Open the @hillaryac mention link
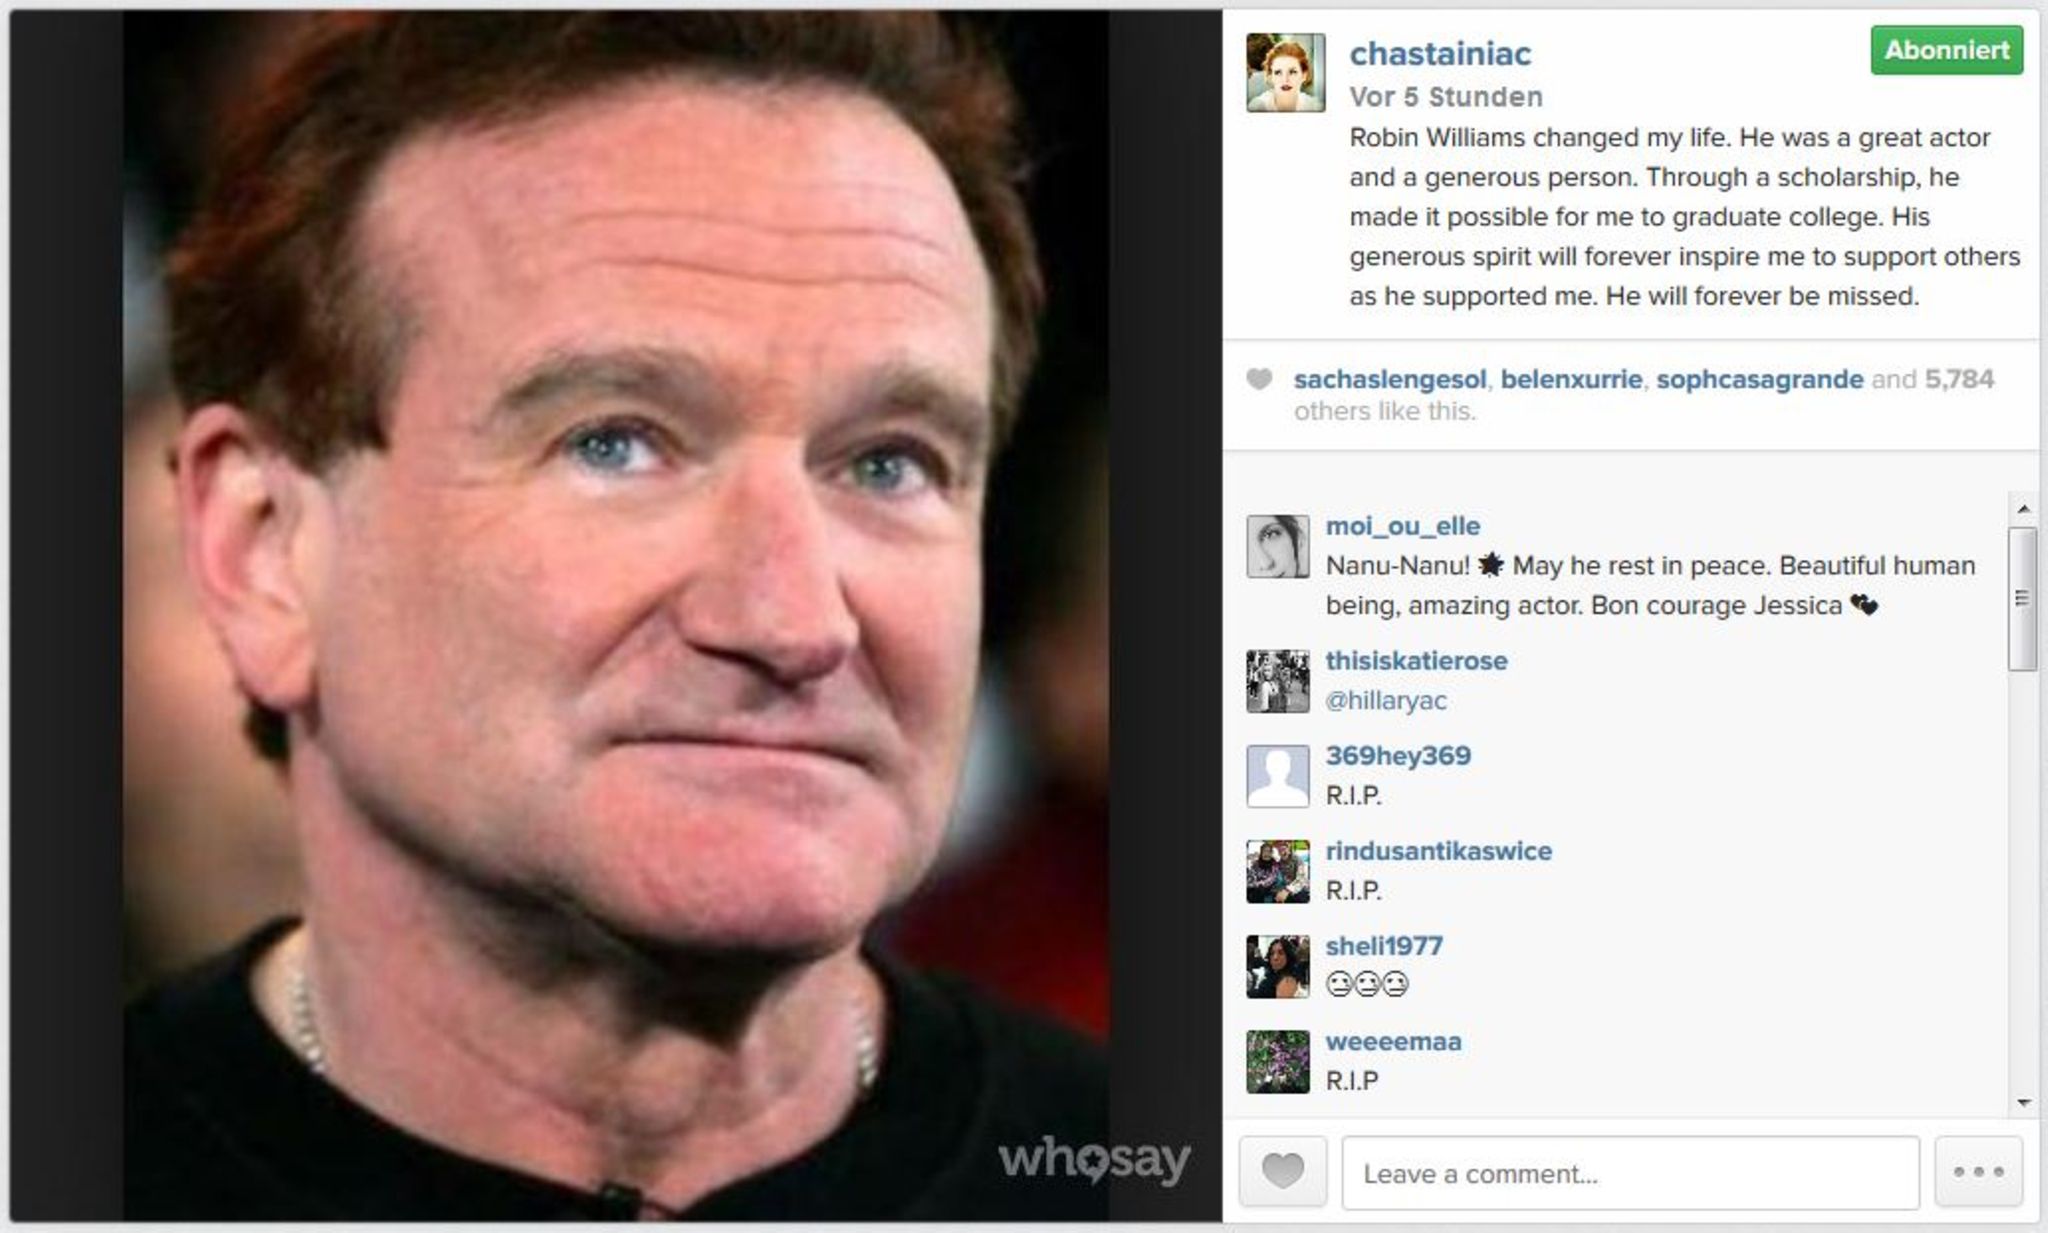Viewport: 2048px width, 1233px height. [x=1386, y=700]
